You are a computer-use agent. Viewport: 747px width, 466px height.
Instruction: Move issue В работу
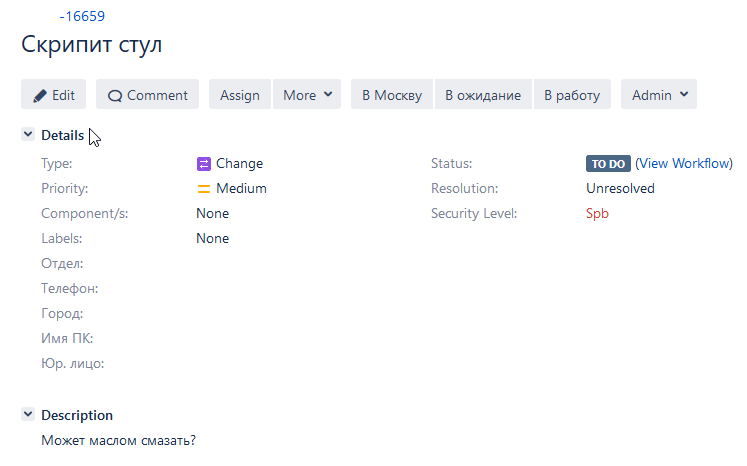[x=572, y=94]
